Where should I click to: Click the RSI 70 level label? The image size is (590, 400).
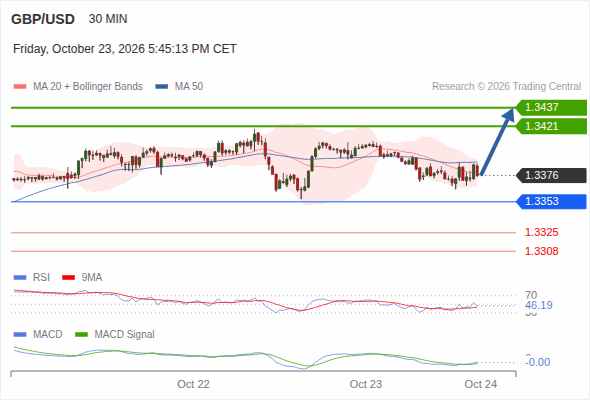pos(531,295)
